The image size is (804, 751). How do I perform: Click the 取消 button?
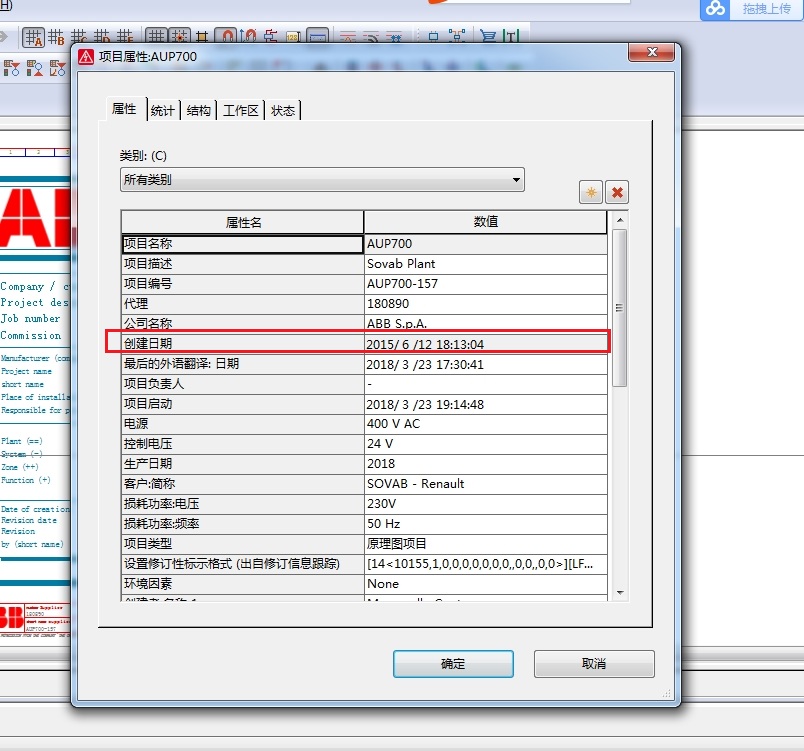point(593,663)
